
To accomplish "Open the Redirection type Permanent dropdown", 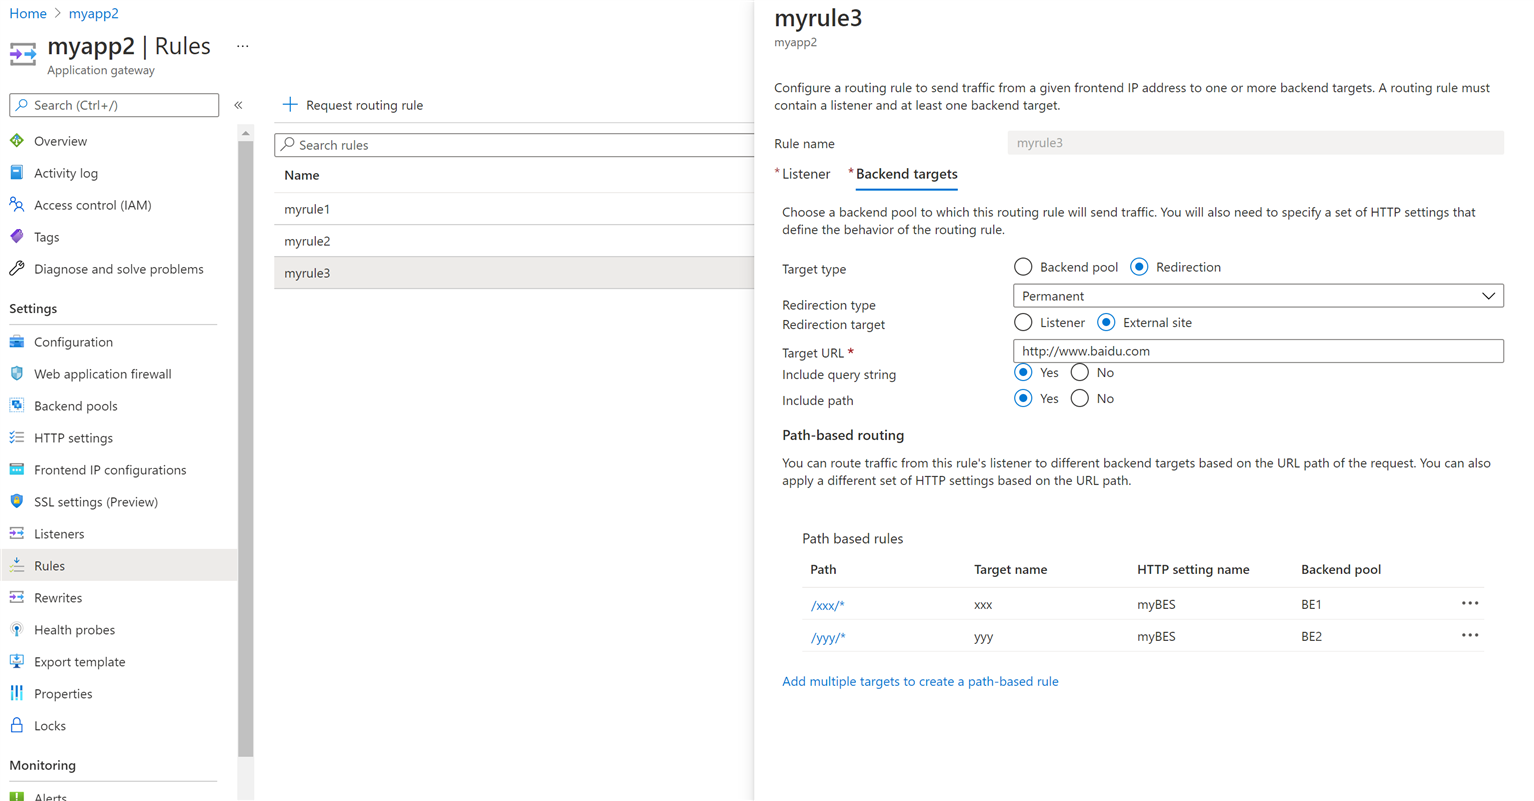I will click(1258, 296).
